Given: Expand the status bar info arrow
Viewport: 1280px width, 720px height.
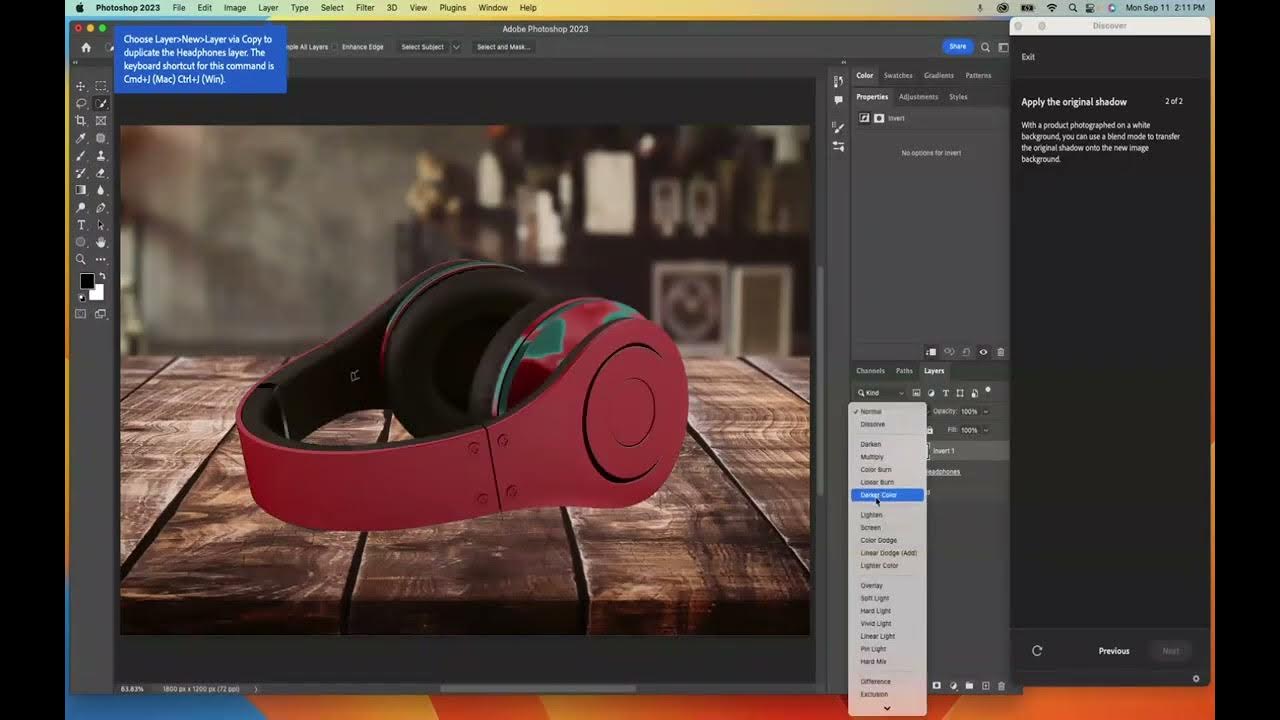Looking at the screenshot, I should click(256, 689).
